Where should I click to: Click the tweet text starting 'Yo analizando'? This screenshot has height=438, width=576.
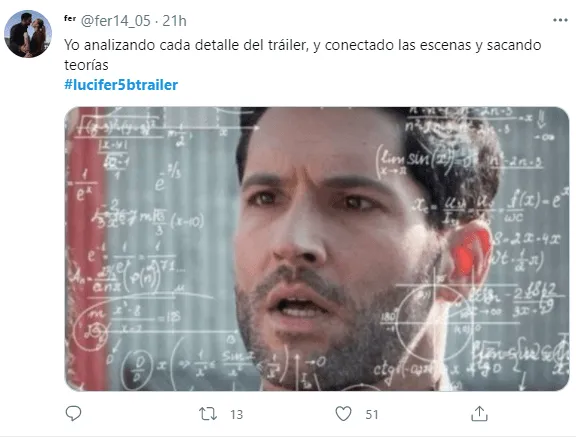click(x=303, y=55)
